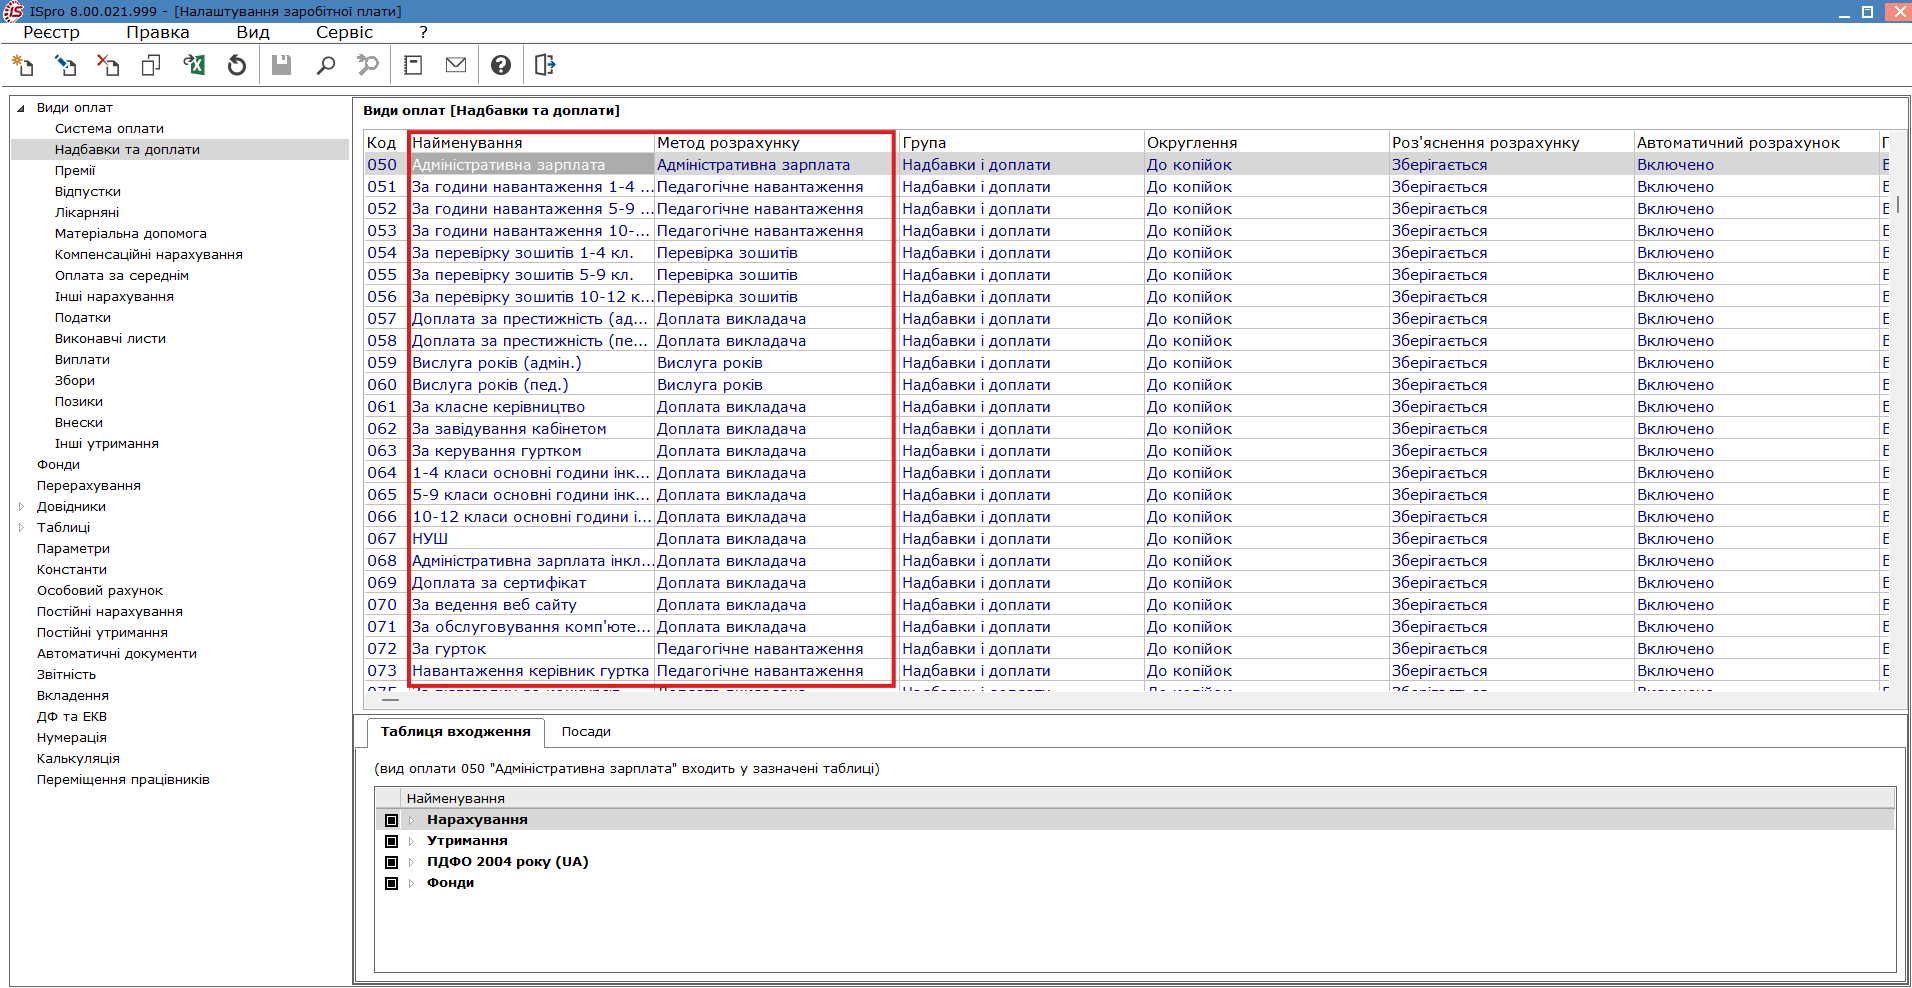Click the refresh arrow icon

pos(237,65)
